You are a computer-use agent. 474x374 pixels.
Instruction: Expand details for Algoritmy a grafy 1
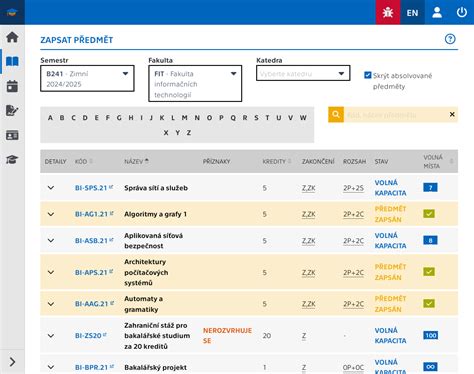51,214
